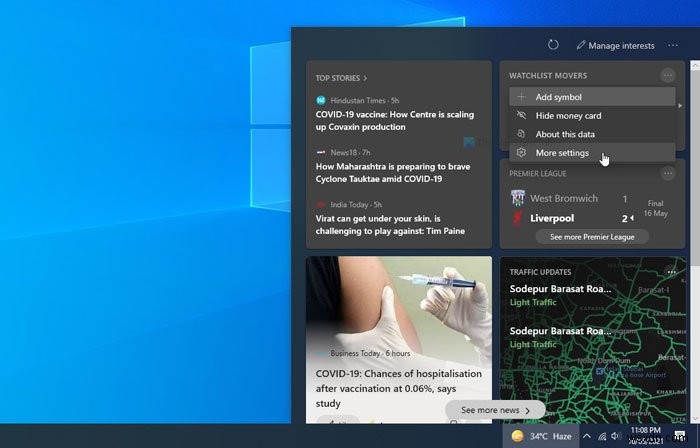The height and width of the screenshot is (448, 700).
Task: Click the Hindustan Times source logo
Action: pyautogui.click(x=321, y=100)
